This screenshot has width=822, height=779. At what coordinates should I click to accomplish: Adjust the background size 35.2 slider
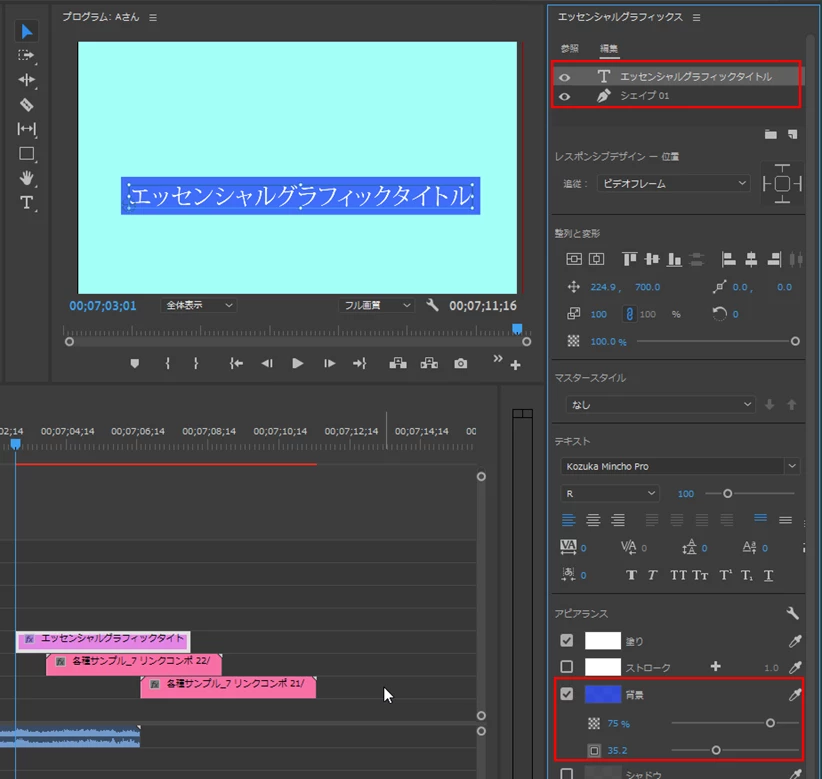pos(716,750)
